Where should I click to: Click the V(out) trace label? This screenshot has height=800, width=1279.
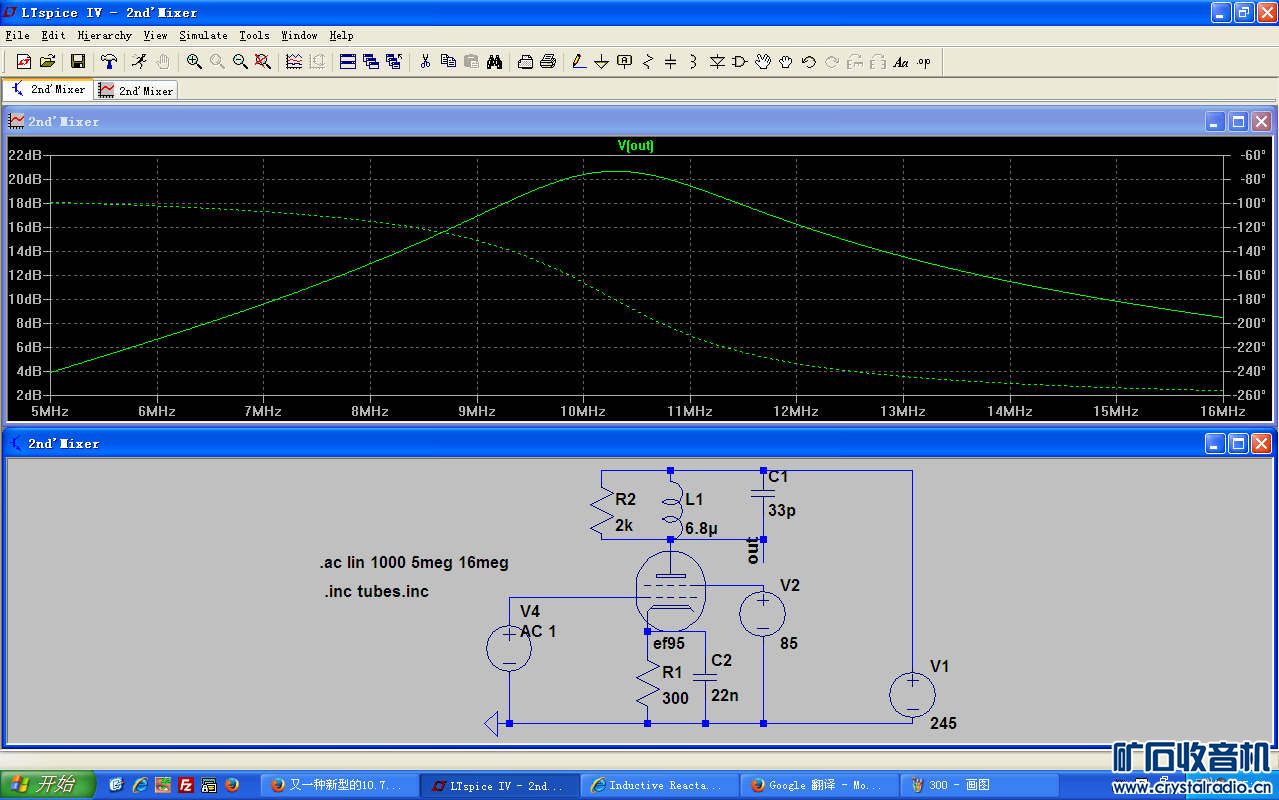click(636, 145)
